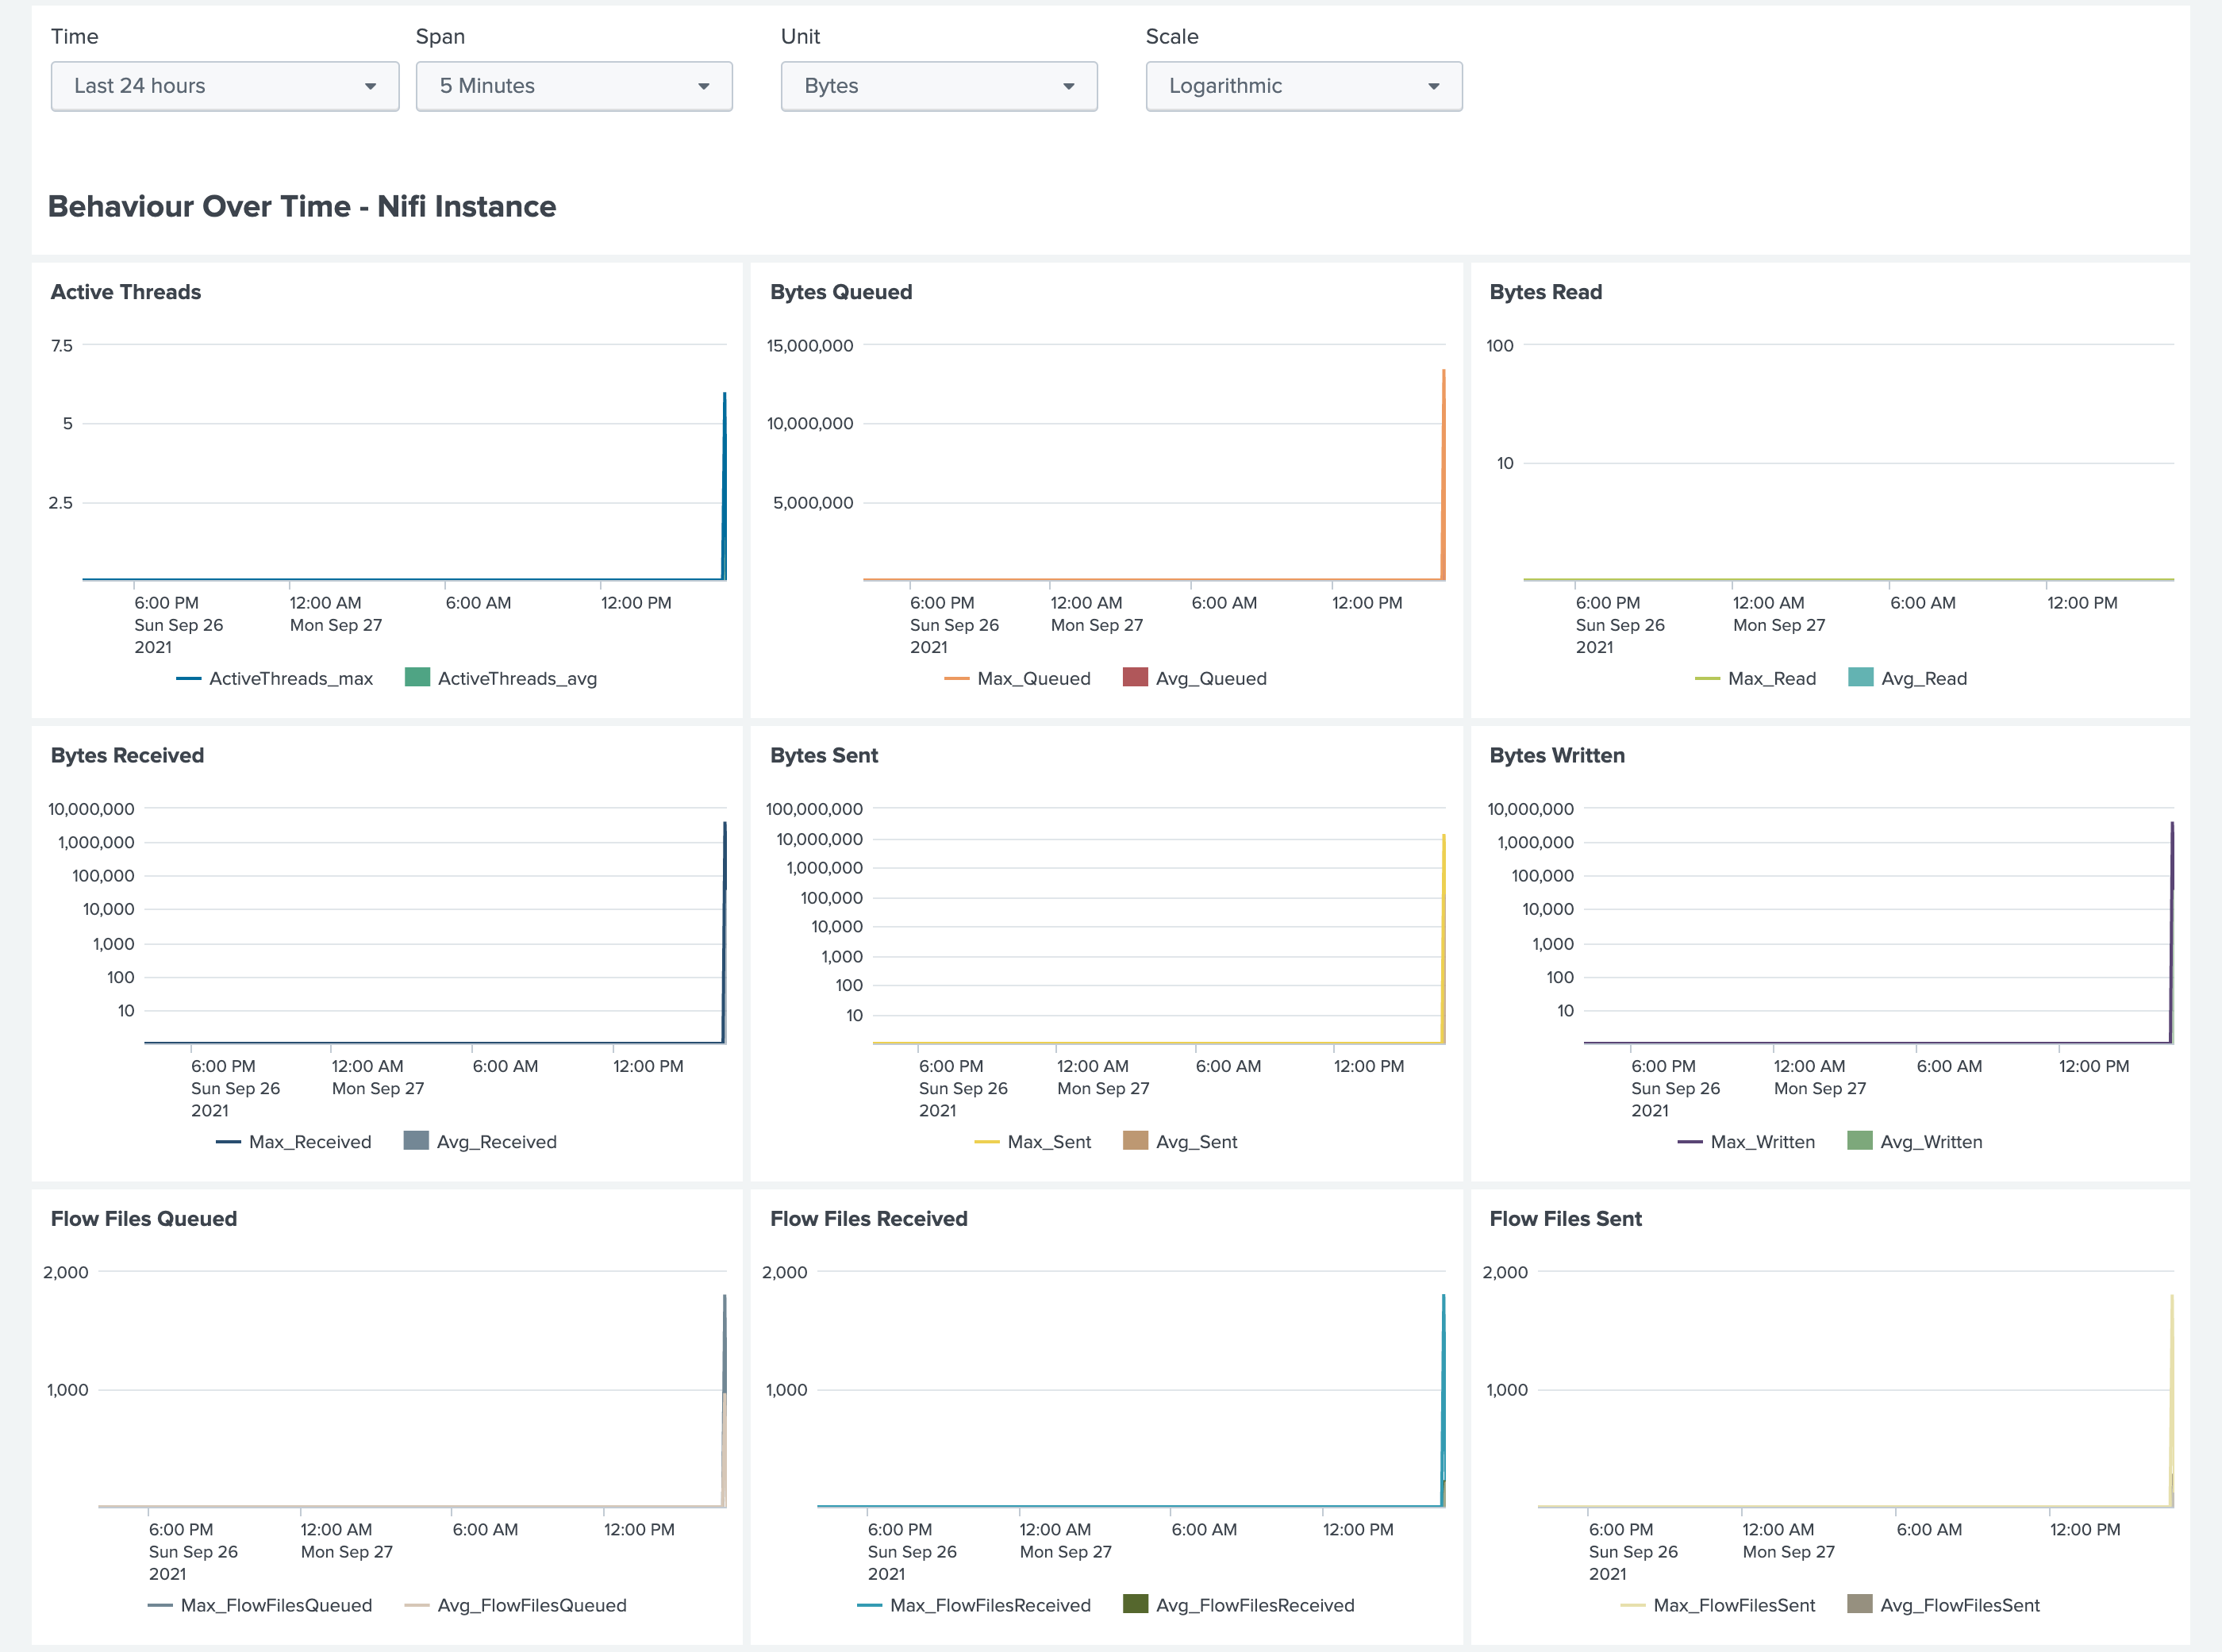Click the Avg_Sent legend entry

pos(1180,1142)
